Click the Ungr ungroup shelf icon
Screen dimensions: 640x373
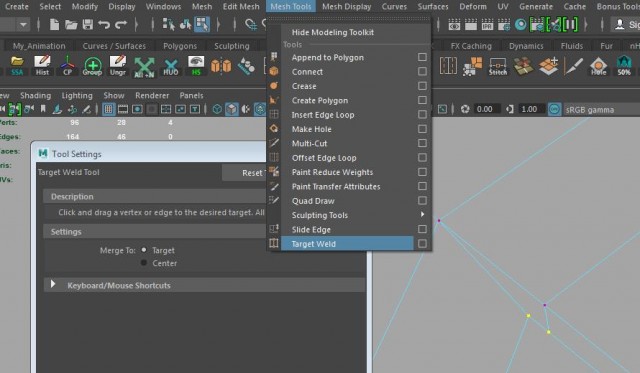(x=118, y=67)
